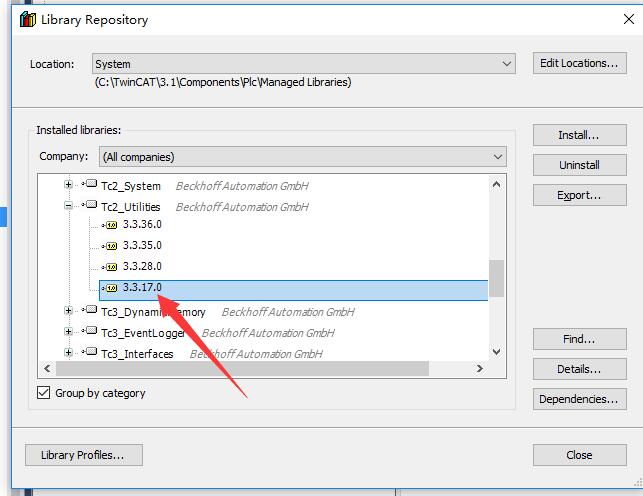The image size is (643, 496).
Task: Click the horizontal scrollbar thumb
Action: point(242,369)
